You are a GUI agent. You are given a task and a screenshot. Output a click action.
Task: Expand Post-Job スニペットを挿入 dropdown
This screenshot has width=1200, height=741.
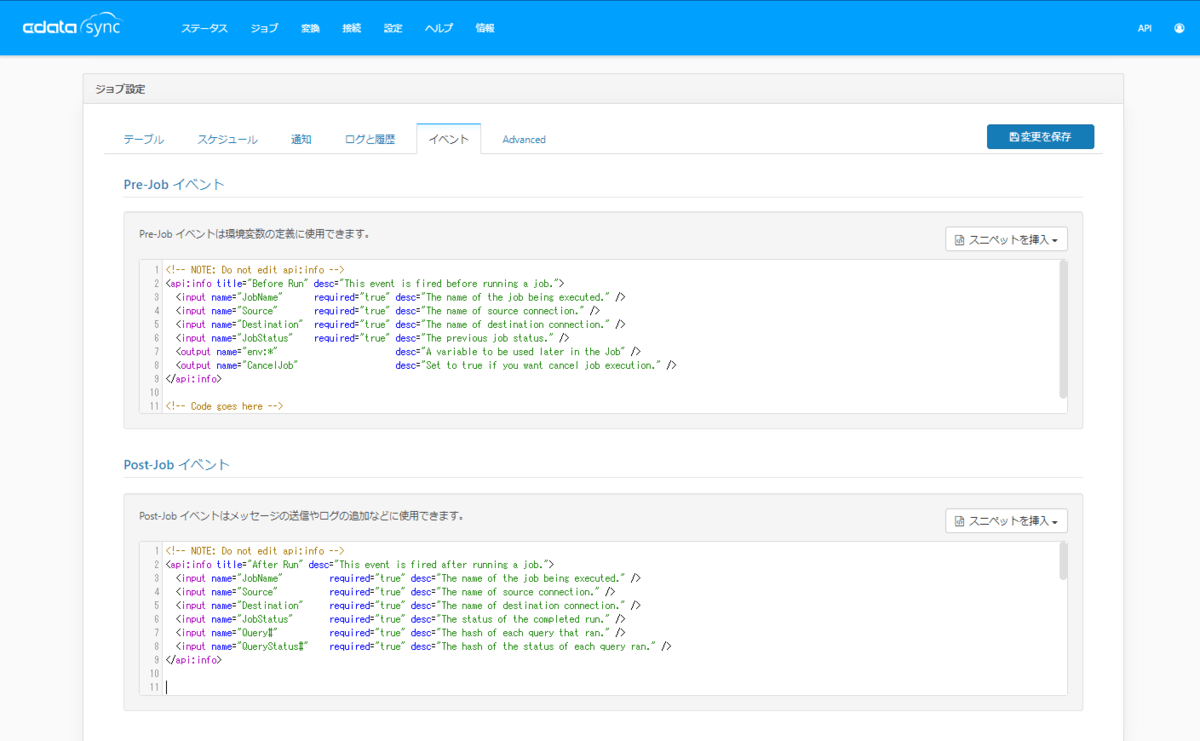[x=1006, y=521]
